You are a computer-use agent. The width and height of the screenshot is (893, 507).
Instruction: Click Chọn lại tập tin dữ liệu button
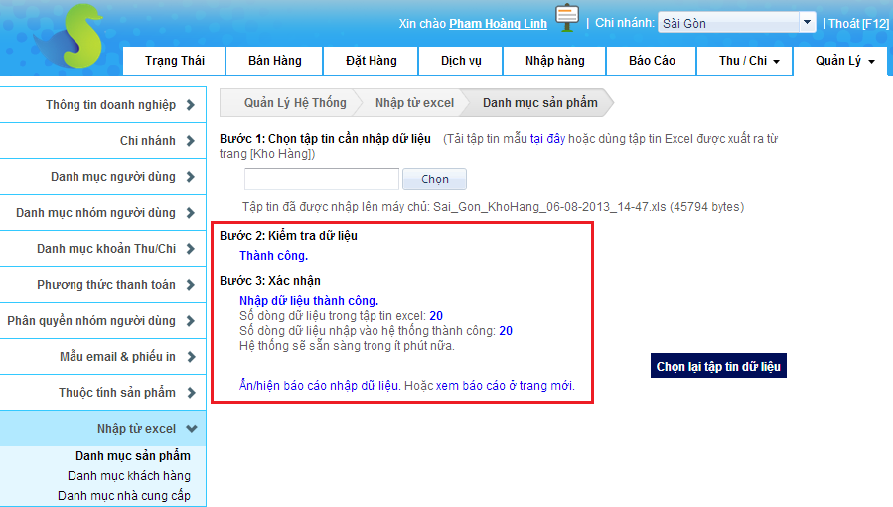click(719, 367)
